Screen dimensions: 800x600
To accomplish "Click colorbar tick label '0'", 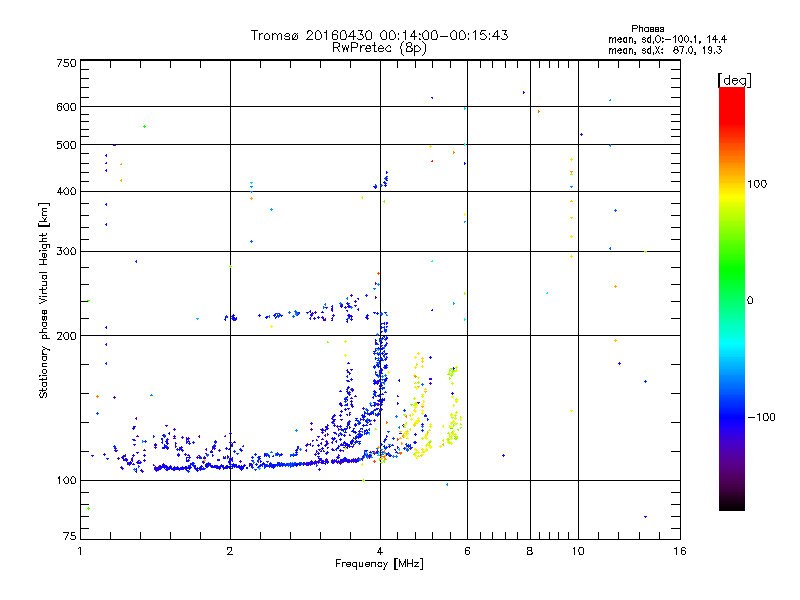I will (x=750, y=301).
